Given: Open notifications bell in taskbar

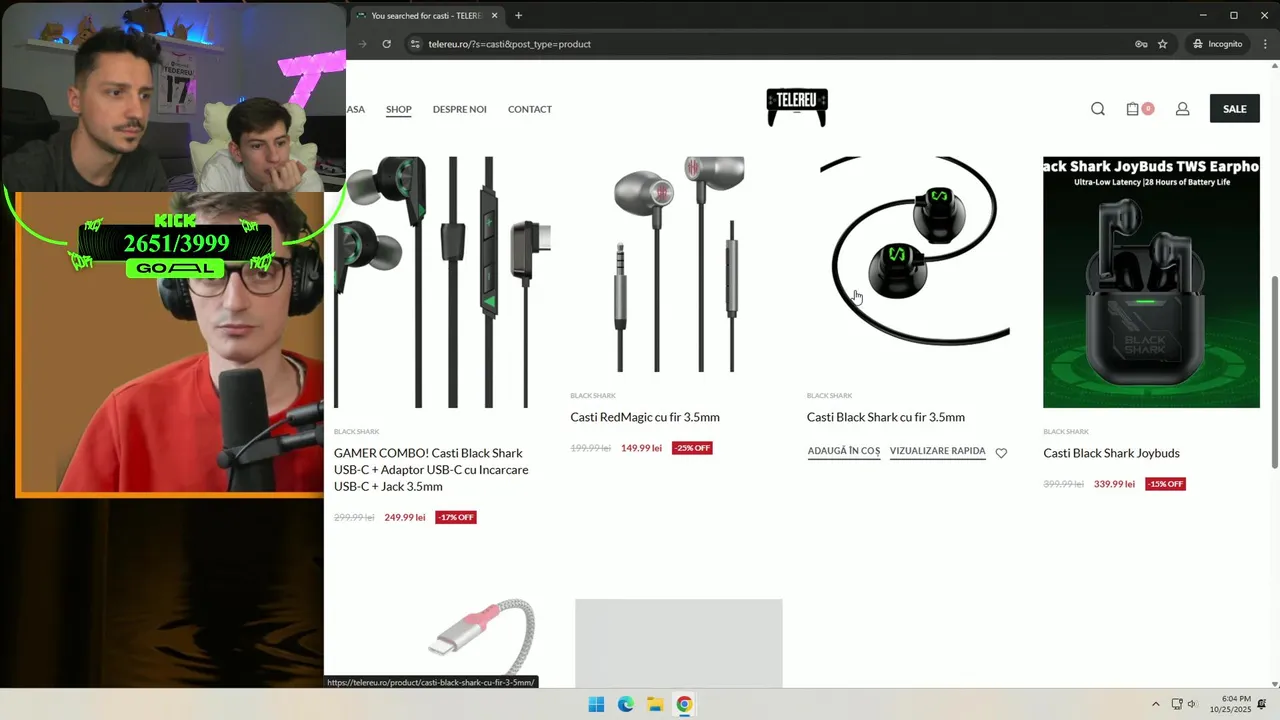Looking at the screenshot, I should tap(1262, 704).
